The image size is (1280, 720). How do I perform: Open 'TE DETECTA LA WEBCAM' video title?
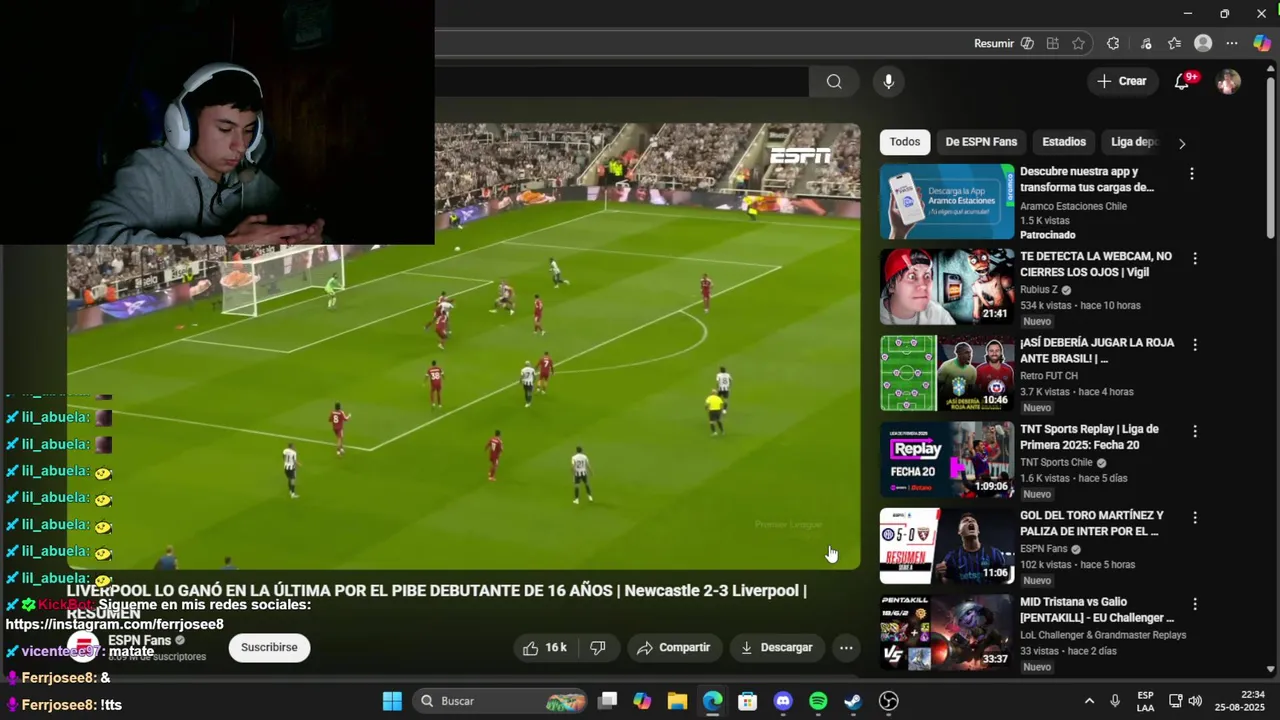point(1096,264)
